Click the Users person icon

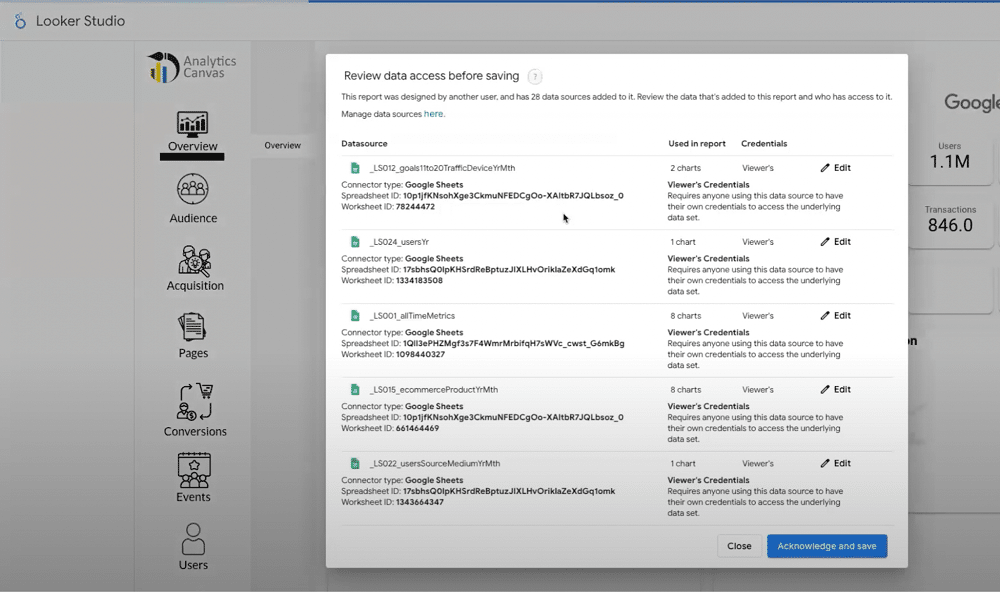193,538
